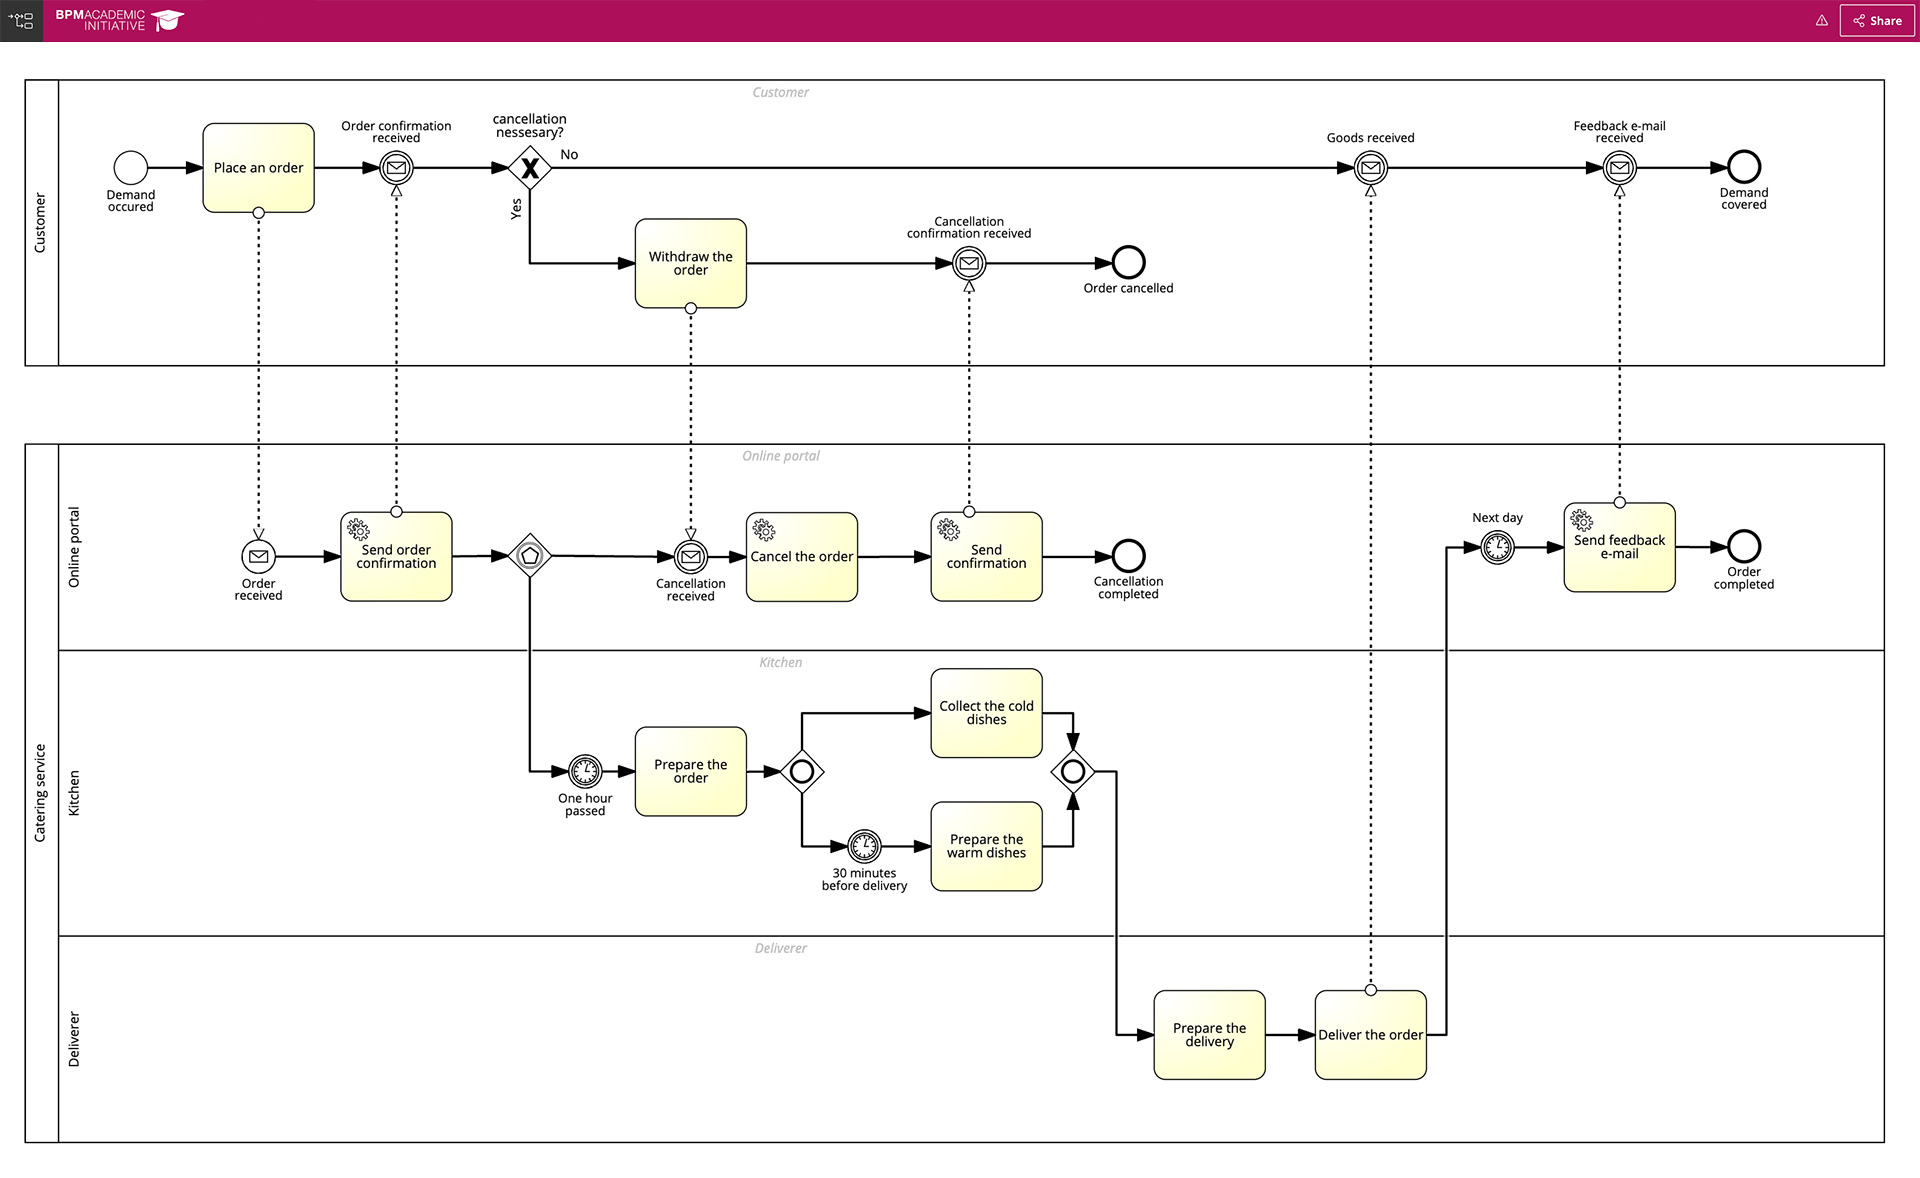Select the 'Place an order' task

[x=258, y=167]
